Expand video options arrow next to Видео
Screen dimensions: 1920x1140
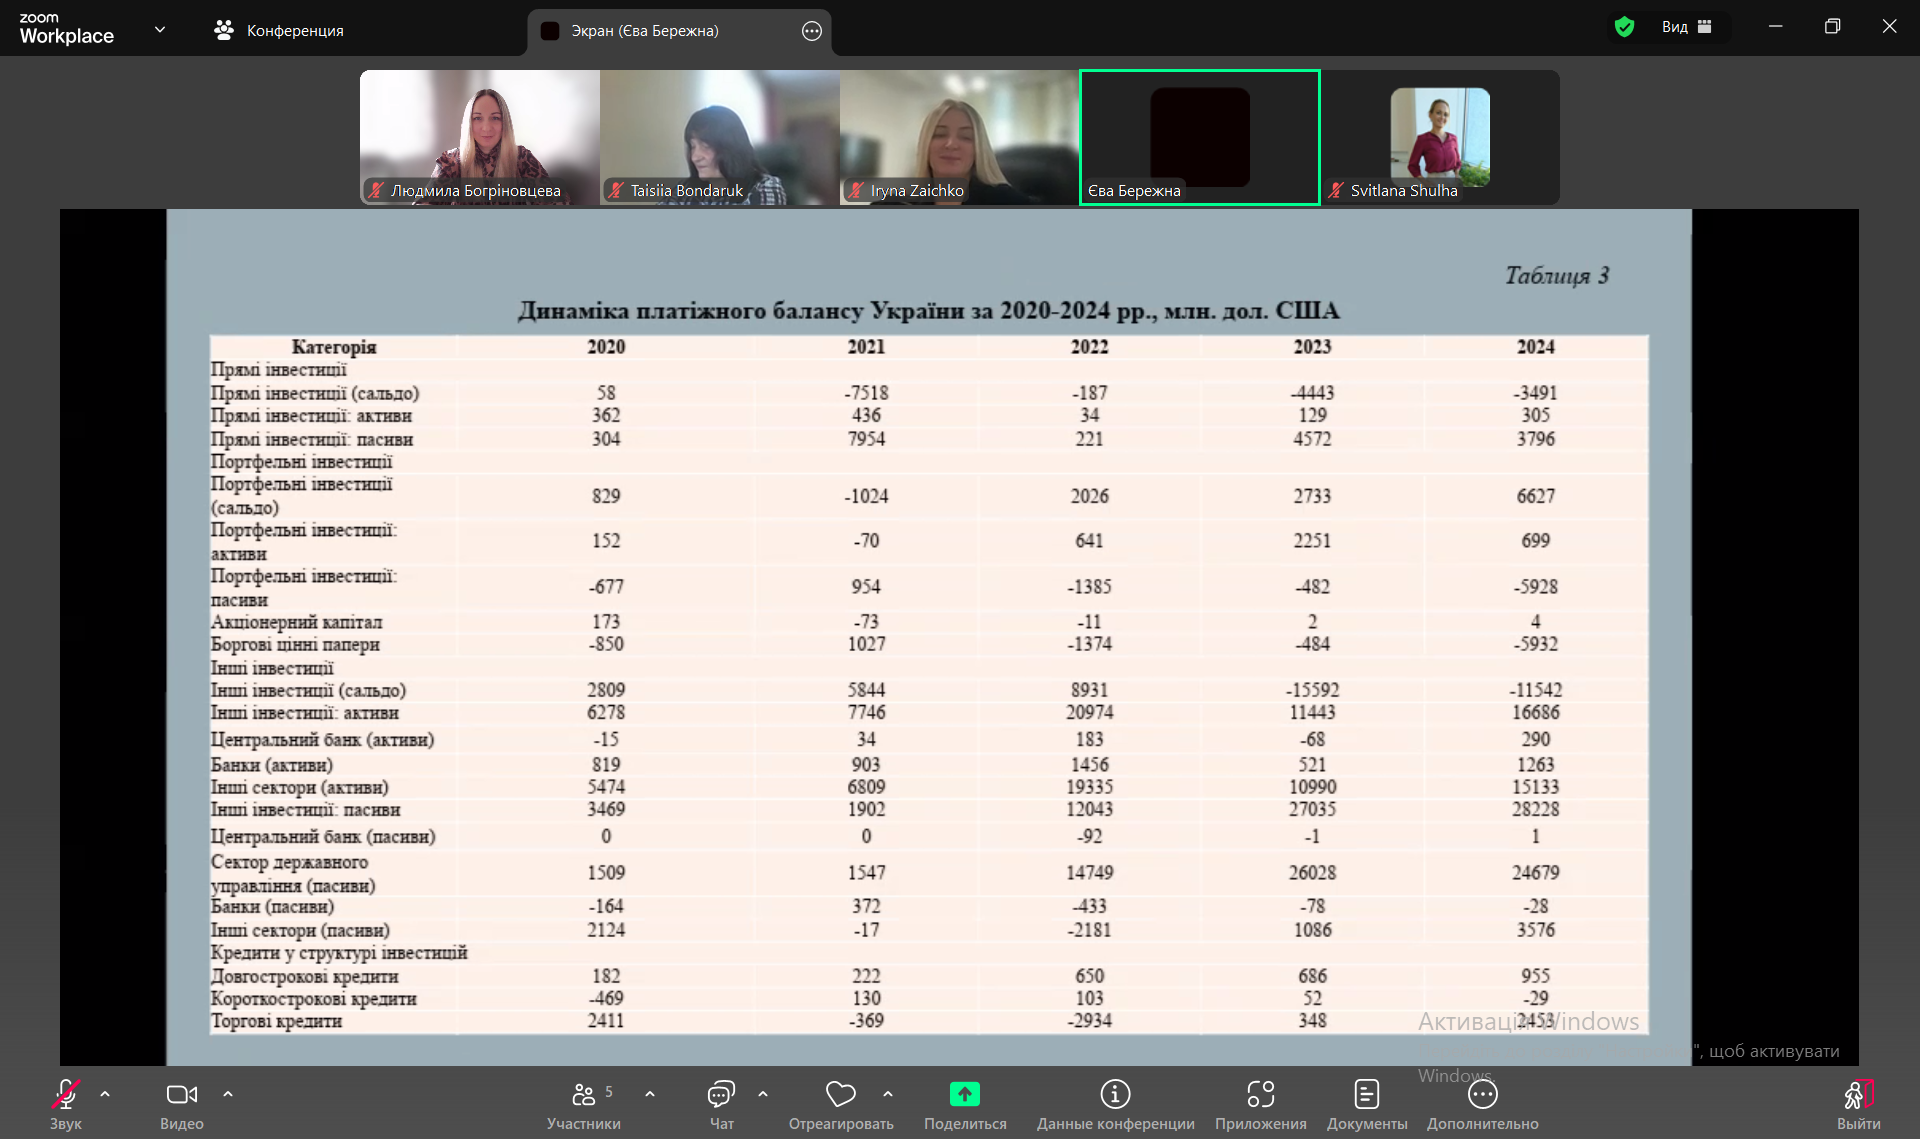228,1094
